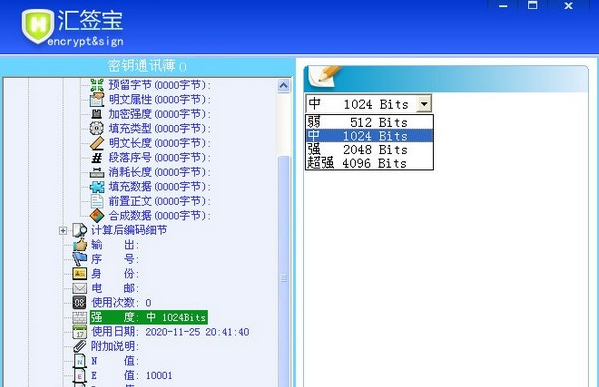599x387 pixels.
Task: Open the key strength combo box arrow
Action: 424,104
